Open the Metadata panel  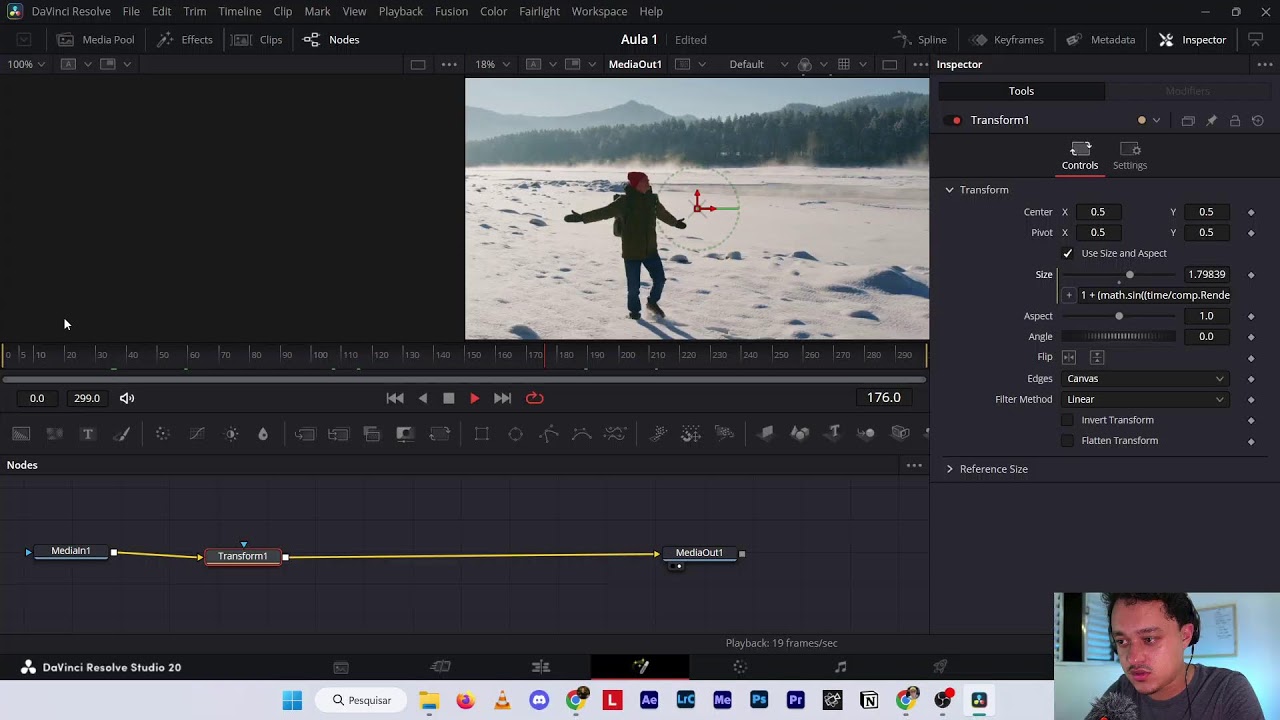tap(1100, 40)
